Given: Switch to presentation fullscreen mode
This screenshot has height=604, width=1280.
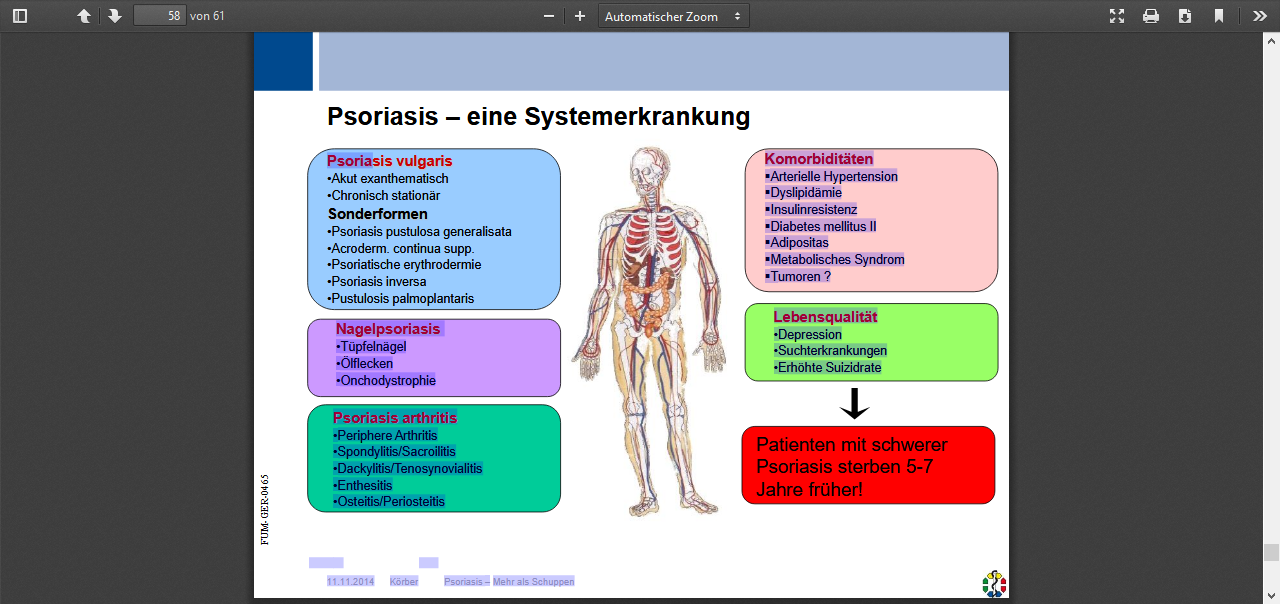Looking at the screenshot, I should pos(1117,16).
